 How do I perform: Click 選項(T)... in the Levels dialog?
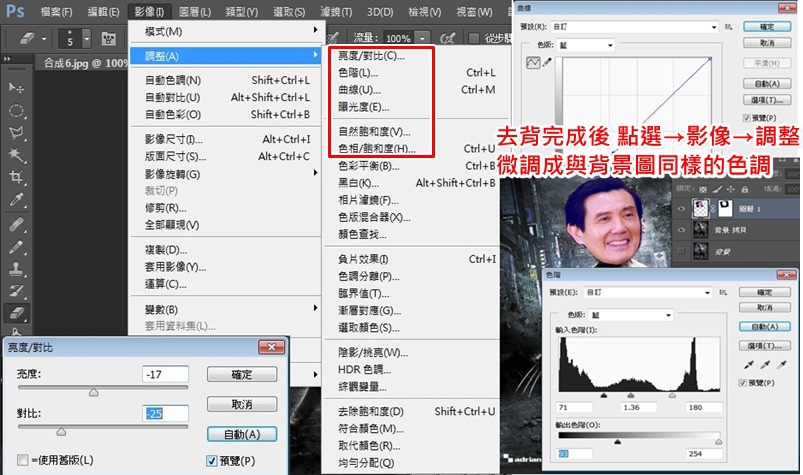pos(765,346)
